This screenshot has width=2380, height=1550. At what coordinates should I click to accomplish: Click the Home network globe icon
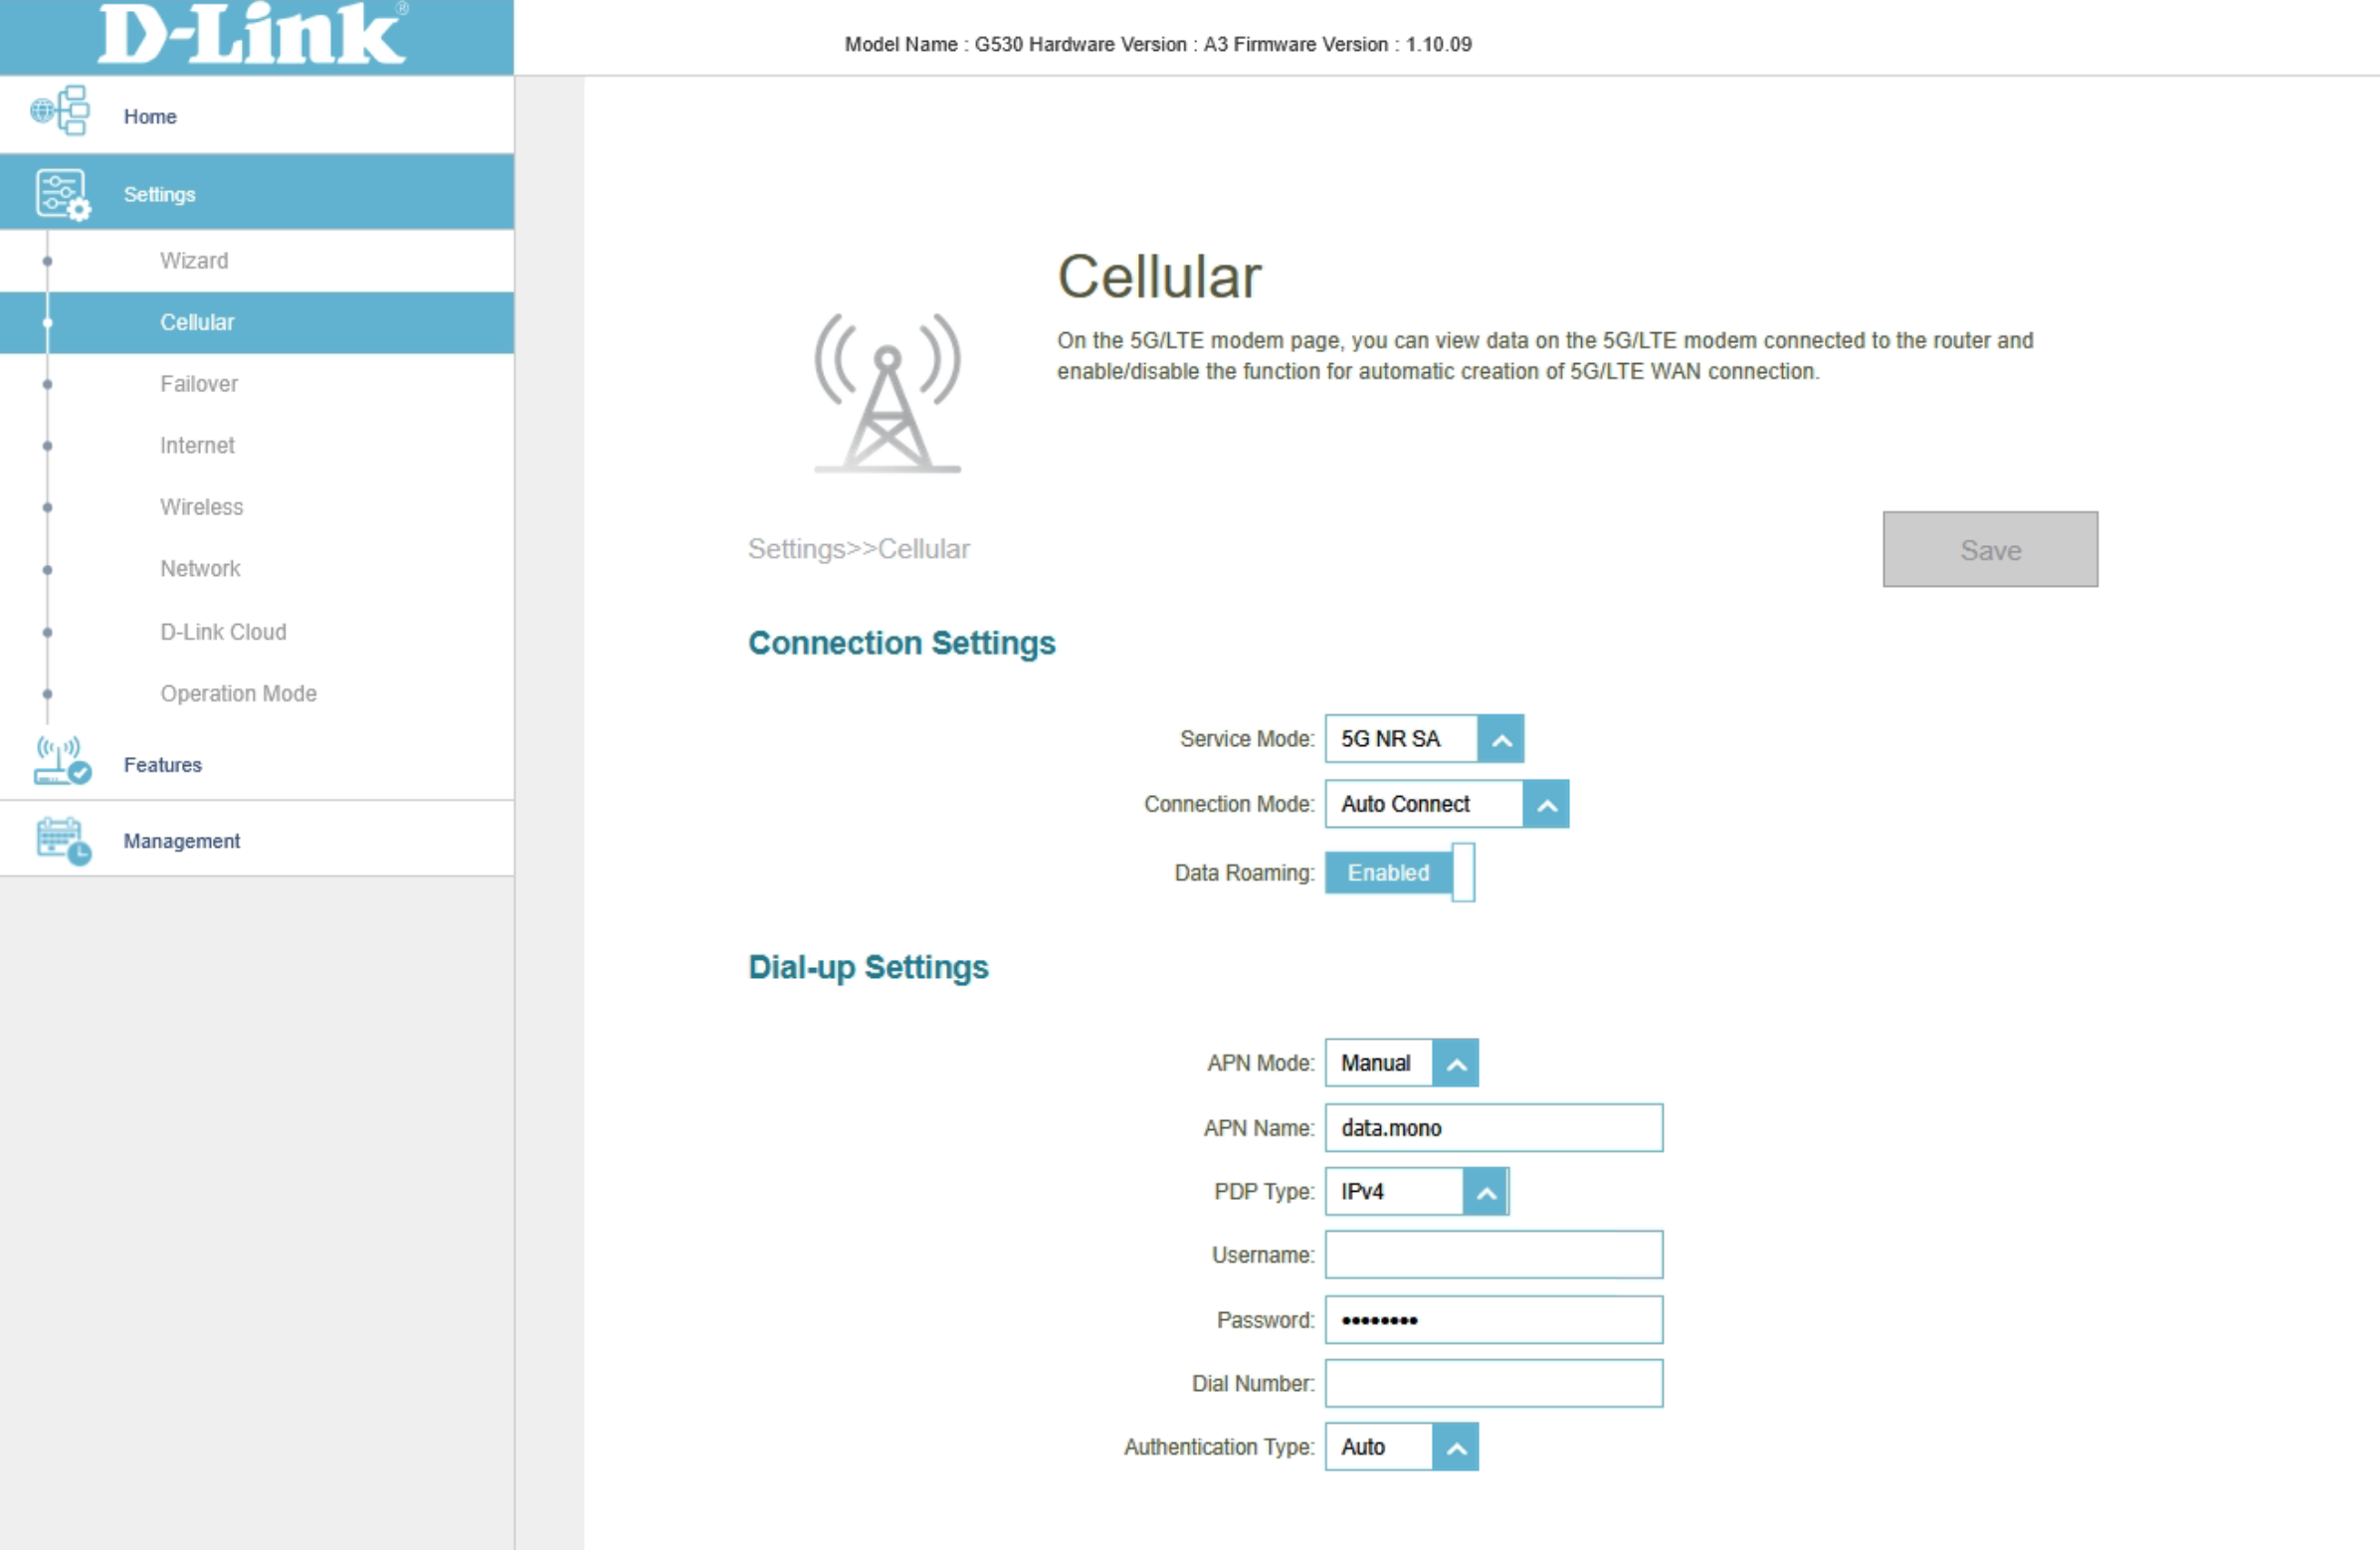click(60, 111)
